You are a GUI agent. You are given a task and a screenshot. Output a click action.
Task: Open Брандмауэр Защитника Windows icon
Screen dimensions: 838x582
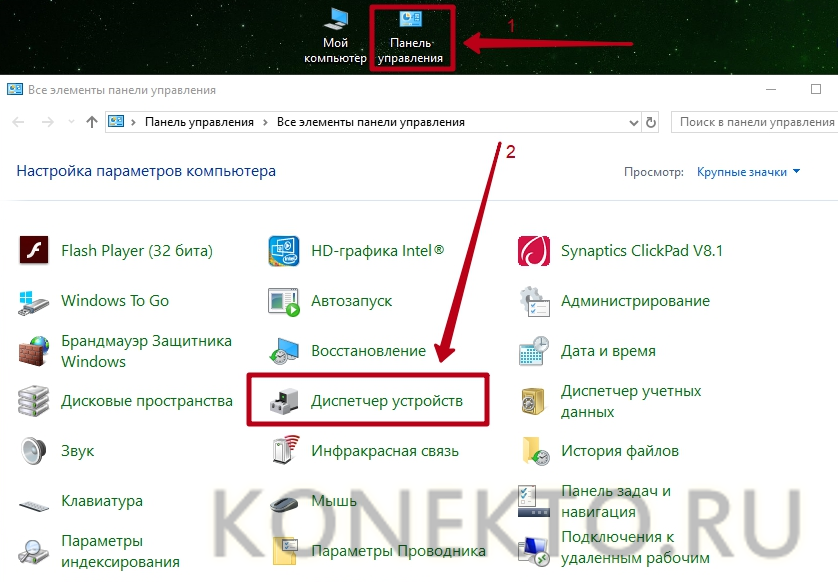(x=34, y=351)
